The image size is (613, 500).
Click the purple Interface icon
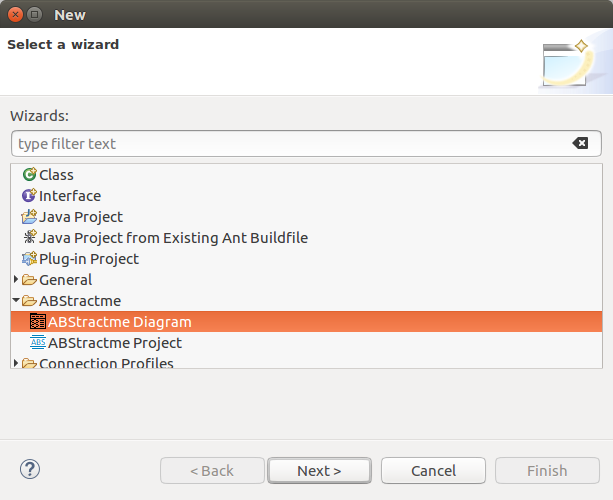click(29, 196)
